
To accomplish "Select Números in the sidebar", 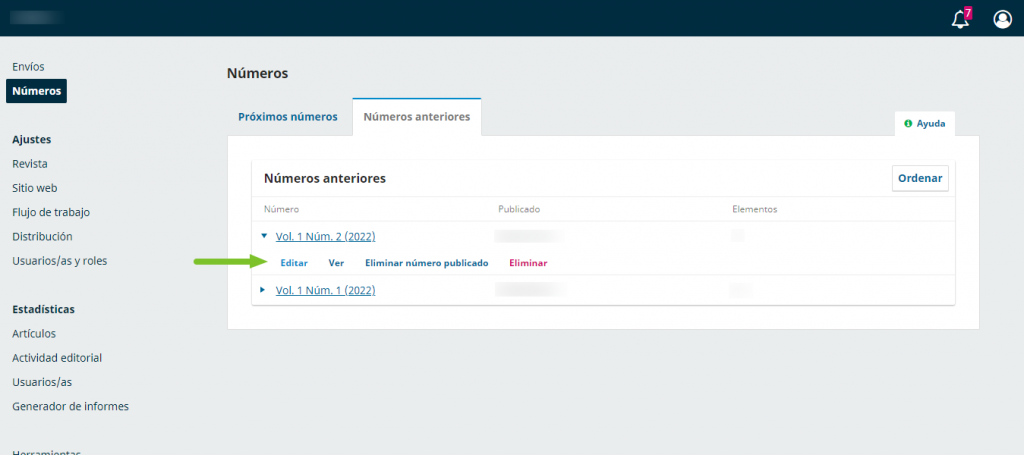I will point(37,91).
